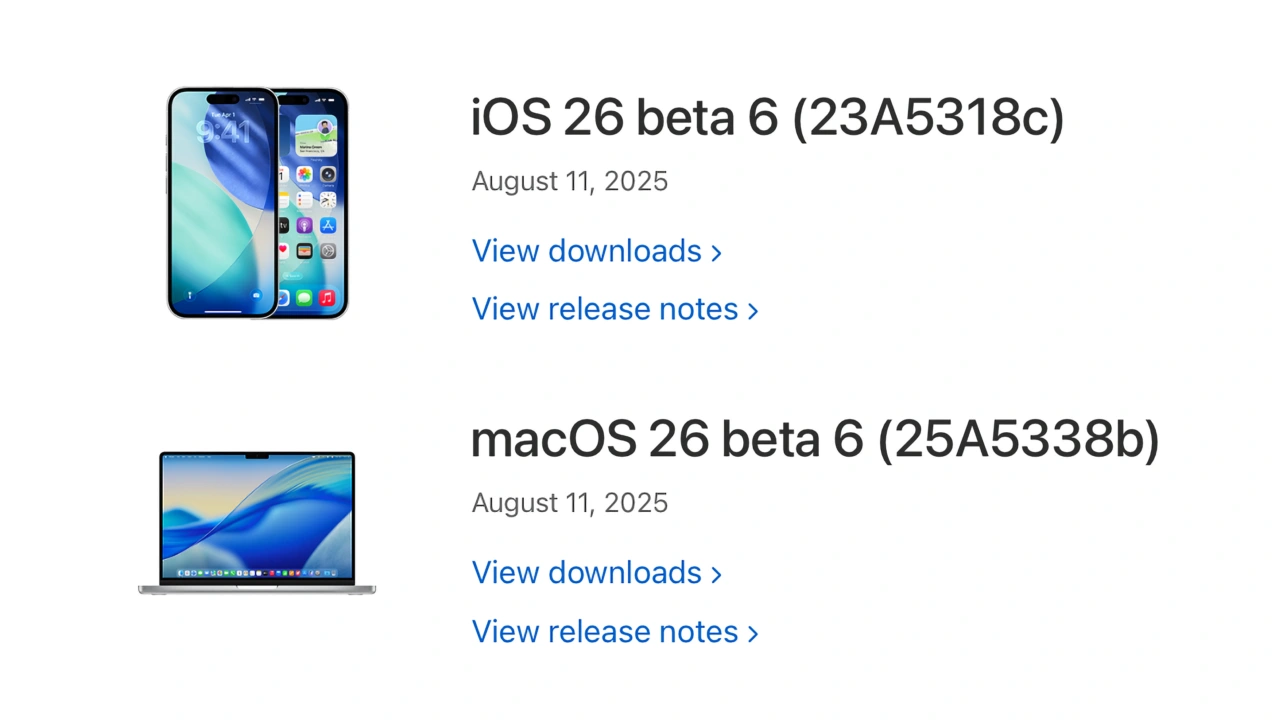This screenshot has width=1280, height=720.
Task: Toggle the flashlight button on the lock screen
Action: pyautogui.click(x=190, y=295)
